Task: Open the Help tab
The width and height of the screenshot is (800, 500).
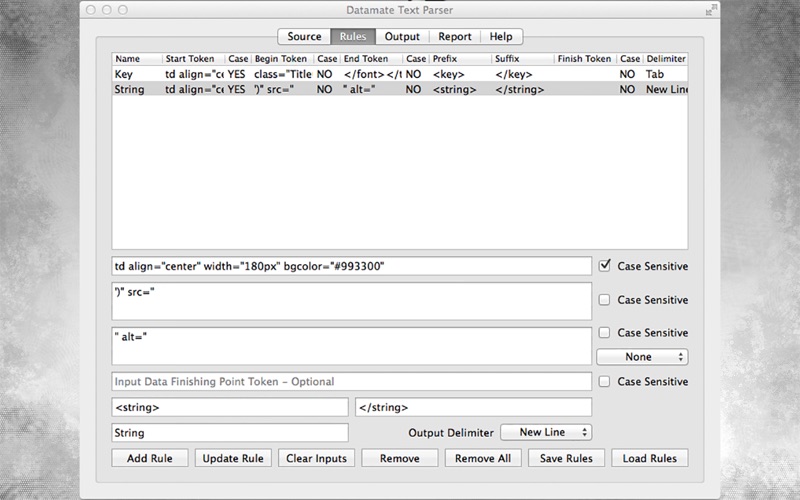Action: (501, 37)
